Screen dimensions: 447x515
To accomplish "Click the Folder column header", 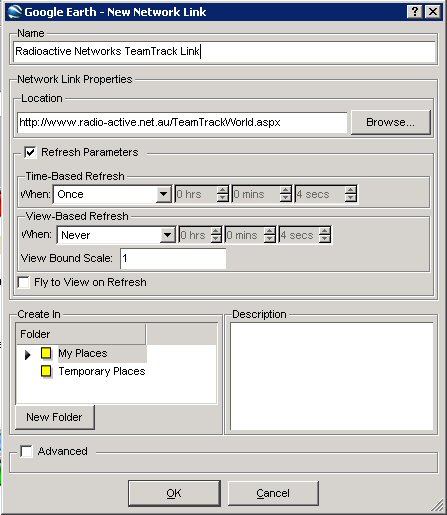I will (x=80, y=334).
